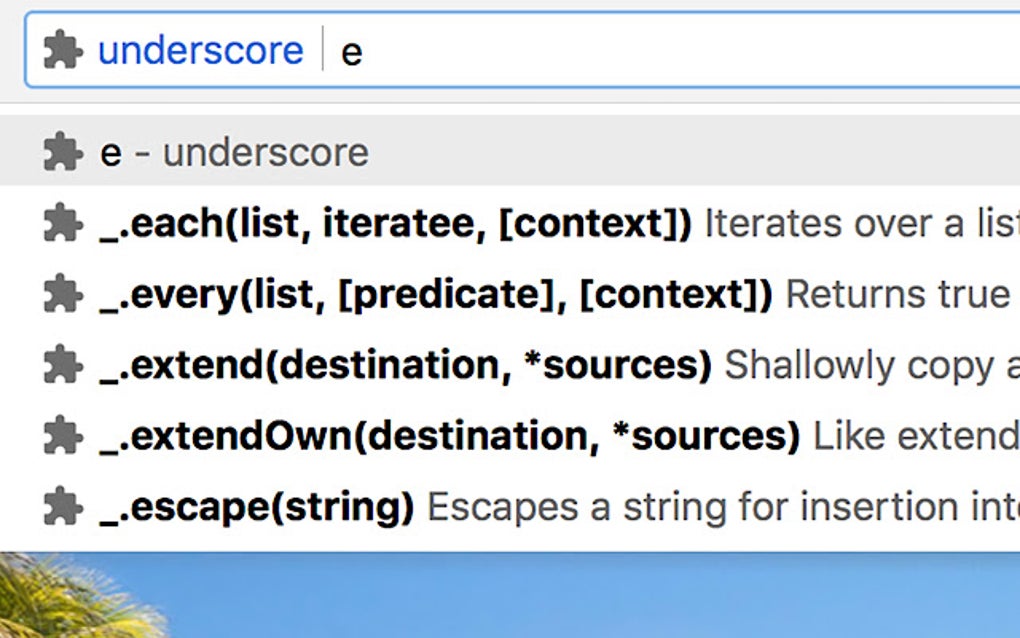Click the underscore keyword label
This screenshot has width=1020, height=638.
(198, 50)
